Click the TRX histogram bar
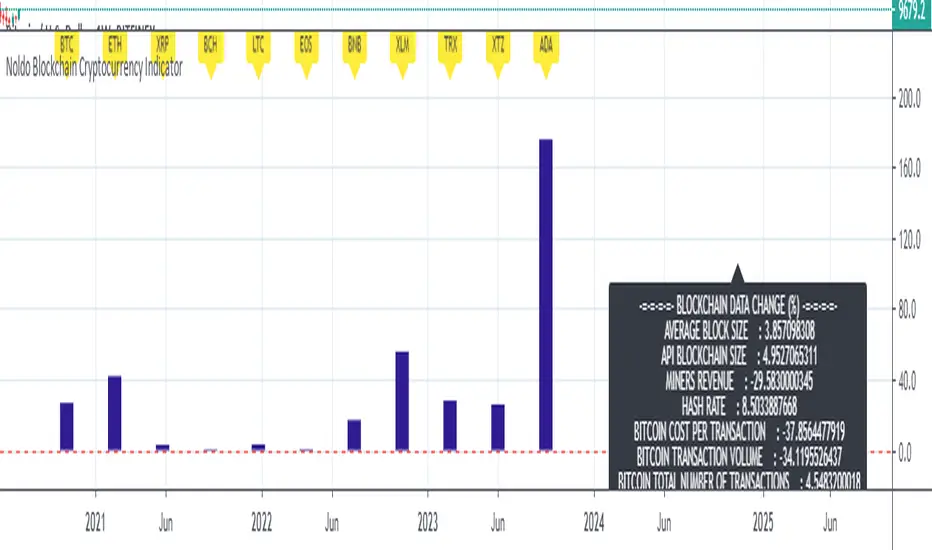This screenshot has height=550, width=932. tap(450, 426)
